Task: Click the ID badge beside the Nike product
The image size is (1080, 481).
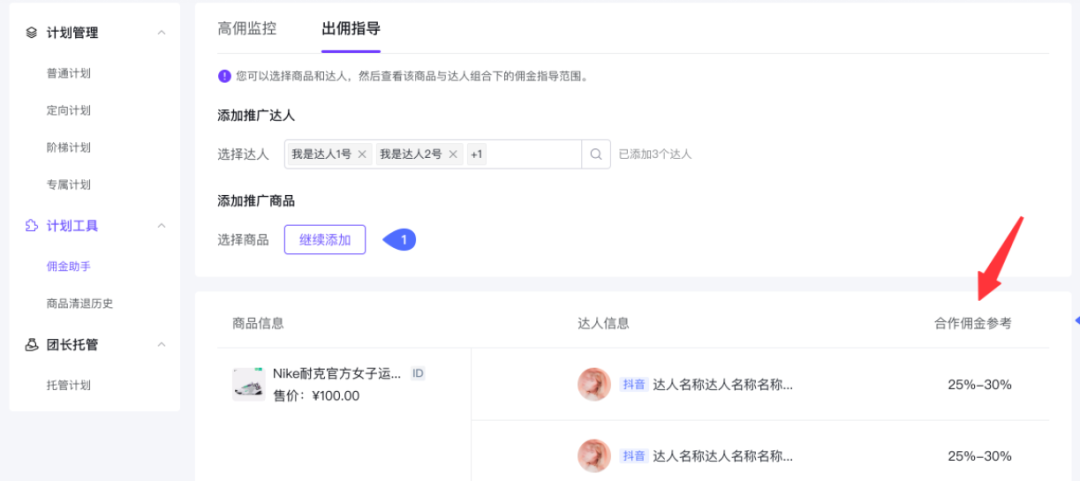Action: click(x=418, y=373)
